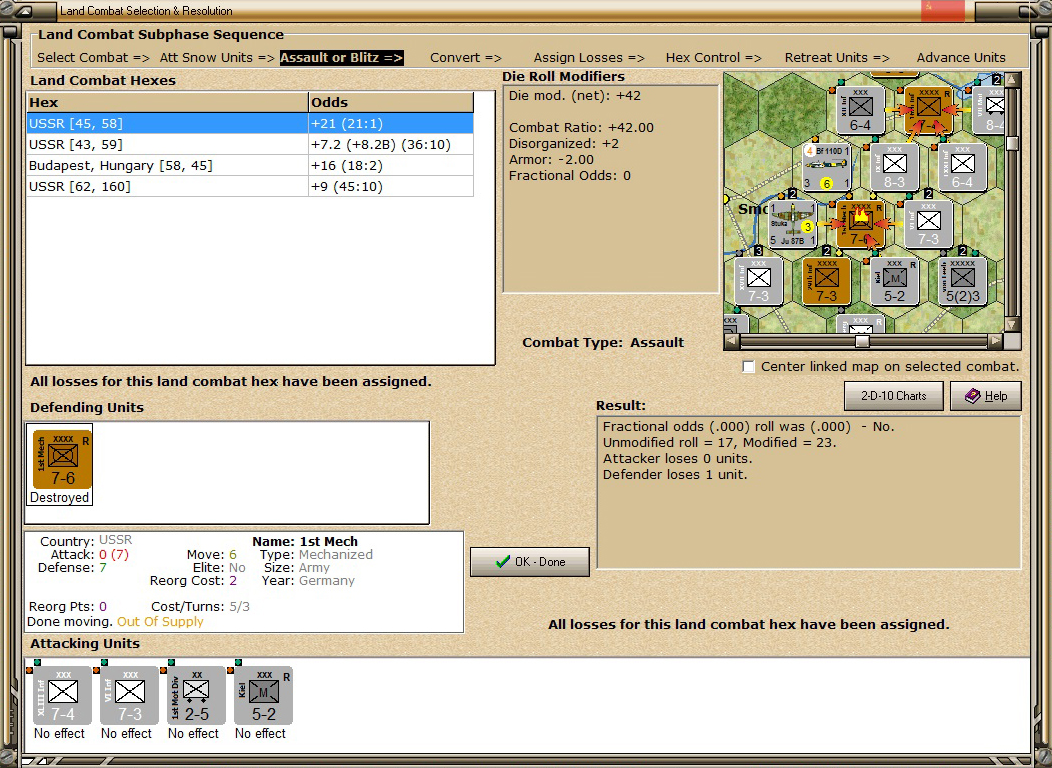Select the VI Inf 7-3 corps on the map

click(x=929, y=225)
